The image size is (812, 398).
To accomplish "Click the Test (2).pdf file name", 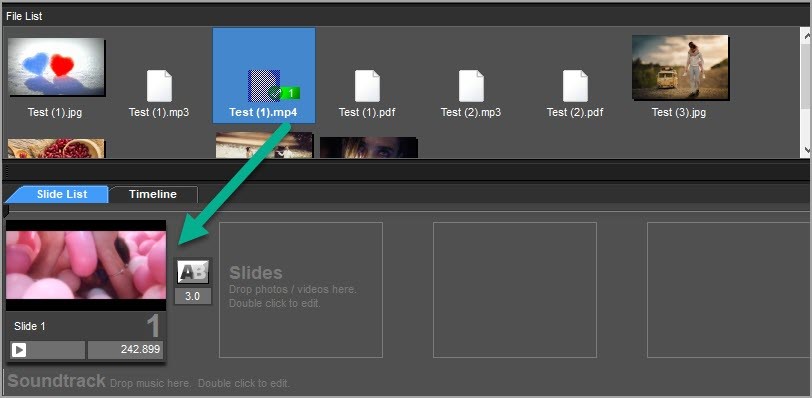I will pos(575,112).
